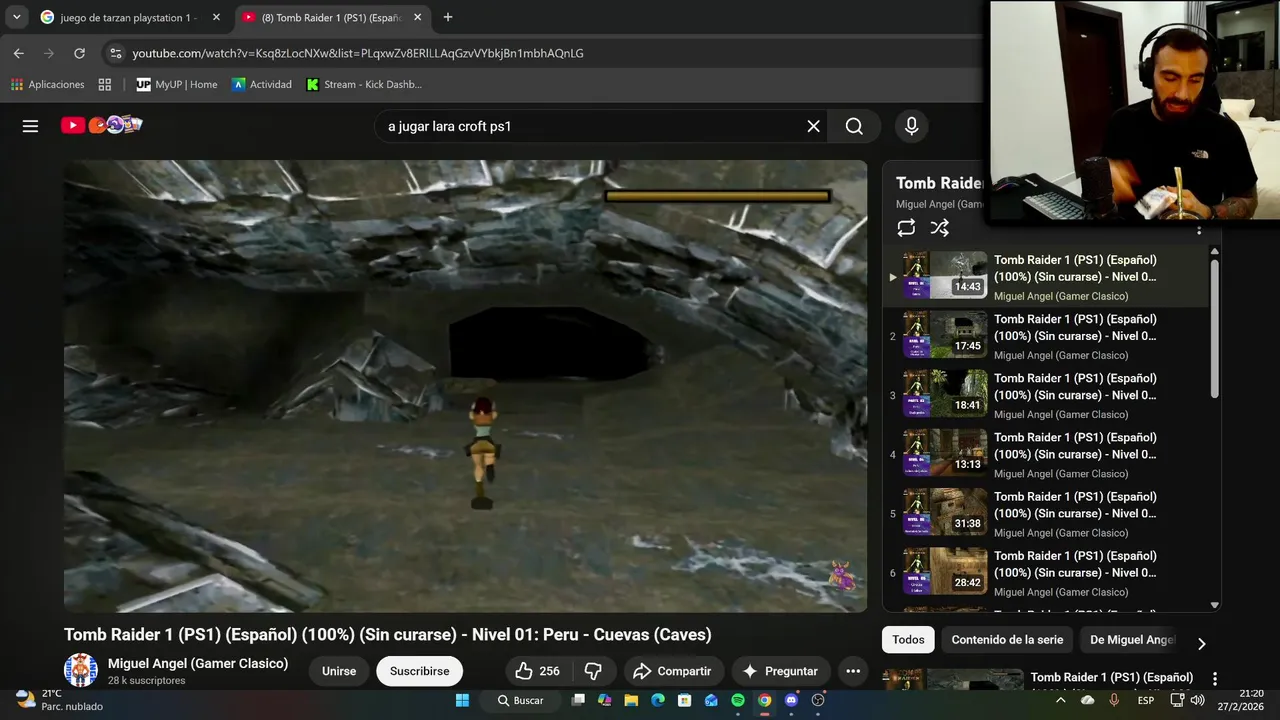
Task: Open a new browser tab
Action: click(447, 17)
